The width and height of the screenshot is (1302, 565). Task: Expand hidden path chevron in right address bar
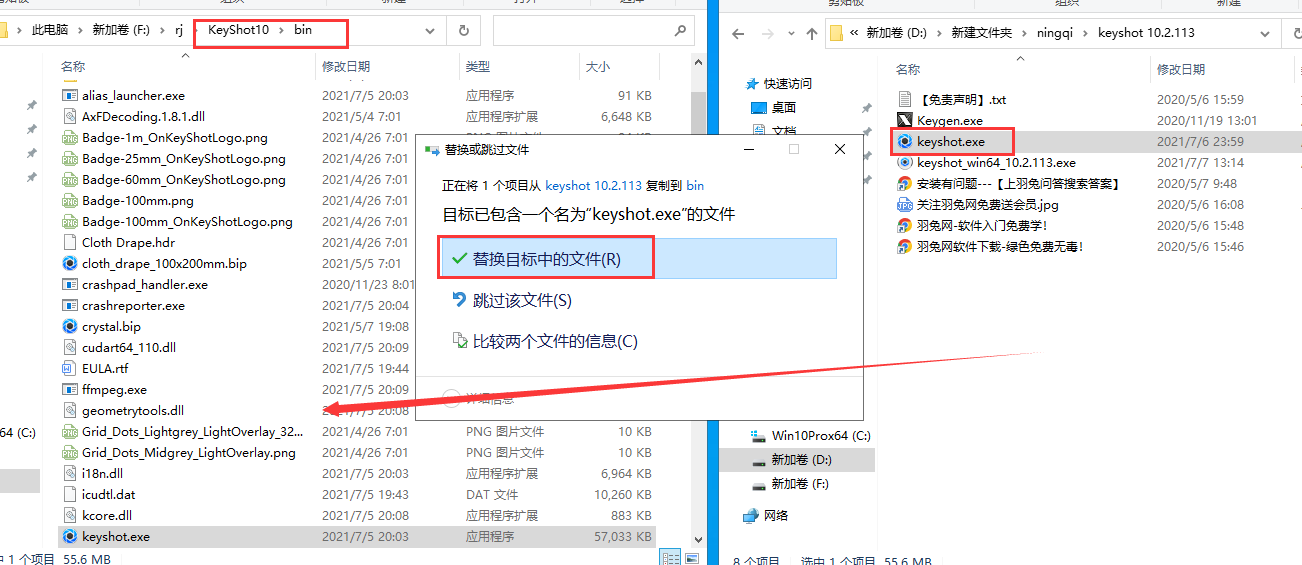[856, 33]
